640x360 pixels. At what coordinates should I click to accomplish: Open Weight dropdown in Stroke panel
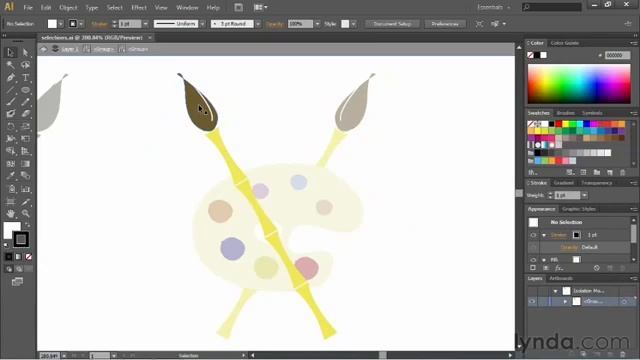pos(584,196)
